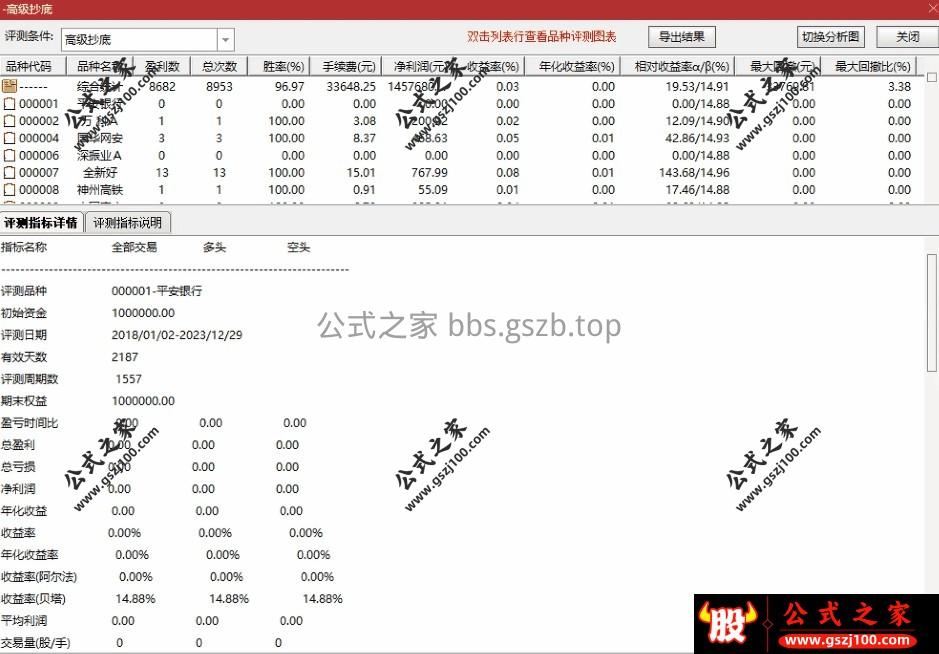Open the 评测条件 dropdown arrow
939x654 pixels.
click(225, 40)
